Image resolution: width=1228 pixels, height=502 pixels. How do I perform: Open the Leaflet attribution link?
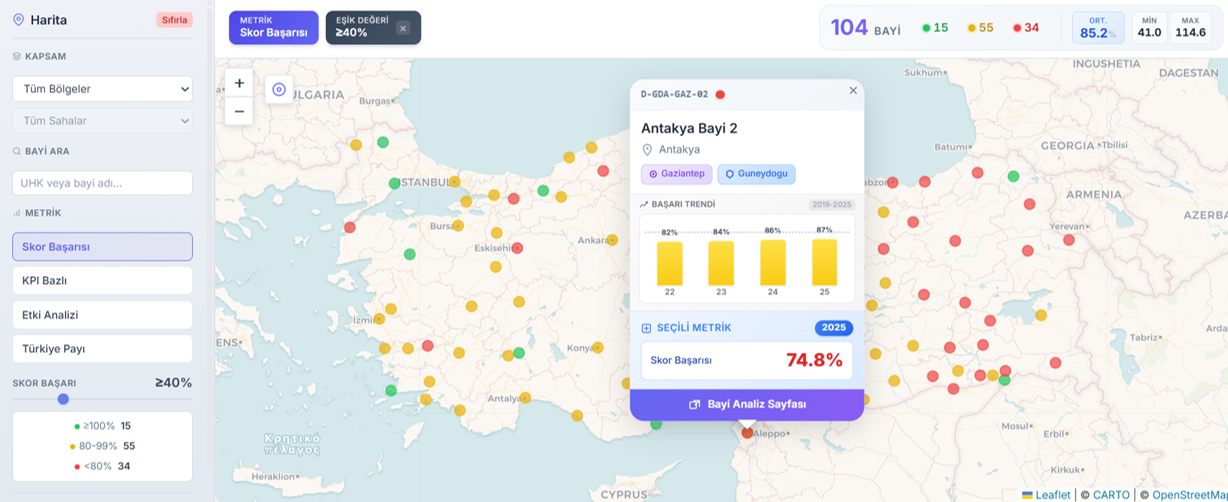click(1052, 494)
